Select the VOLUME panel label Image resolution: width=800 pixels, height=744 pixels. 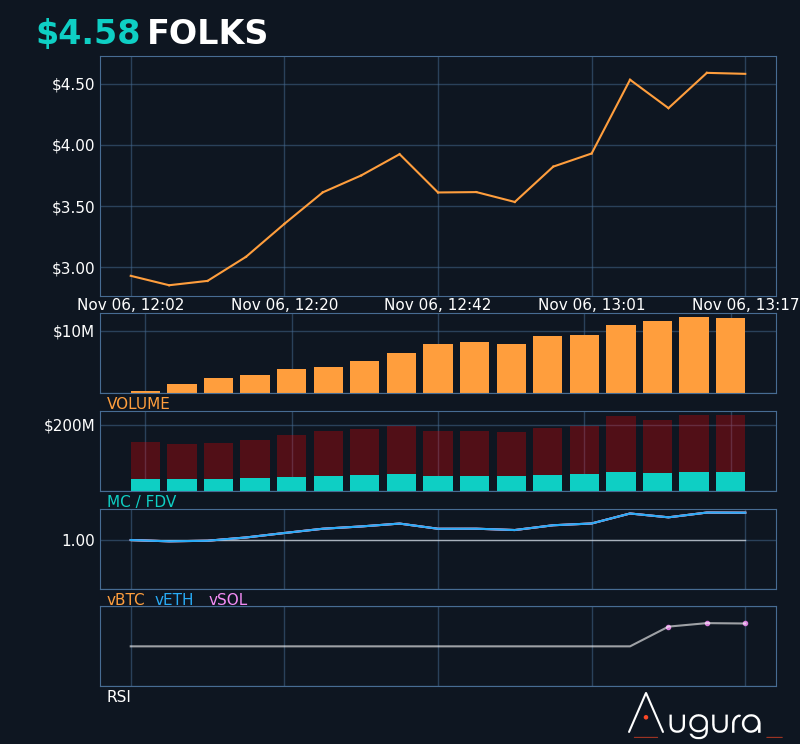138,404
